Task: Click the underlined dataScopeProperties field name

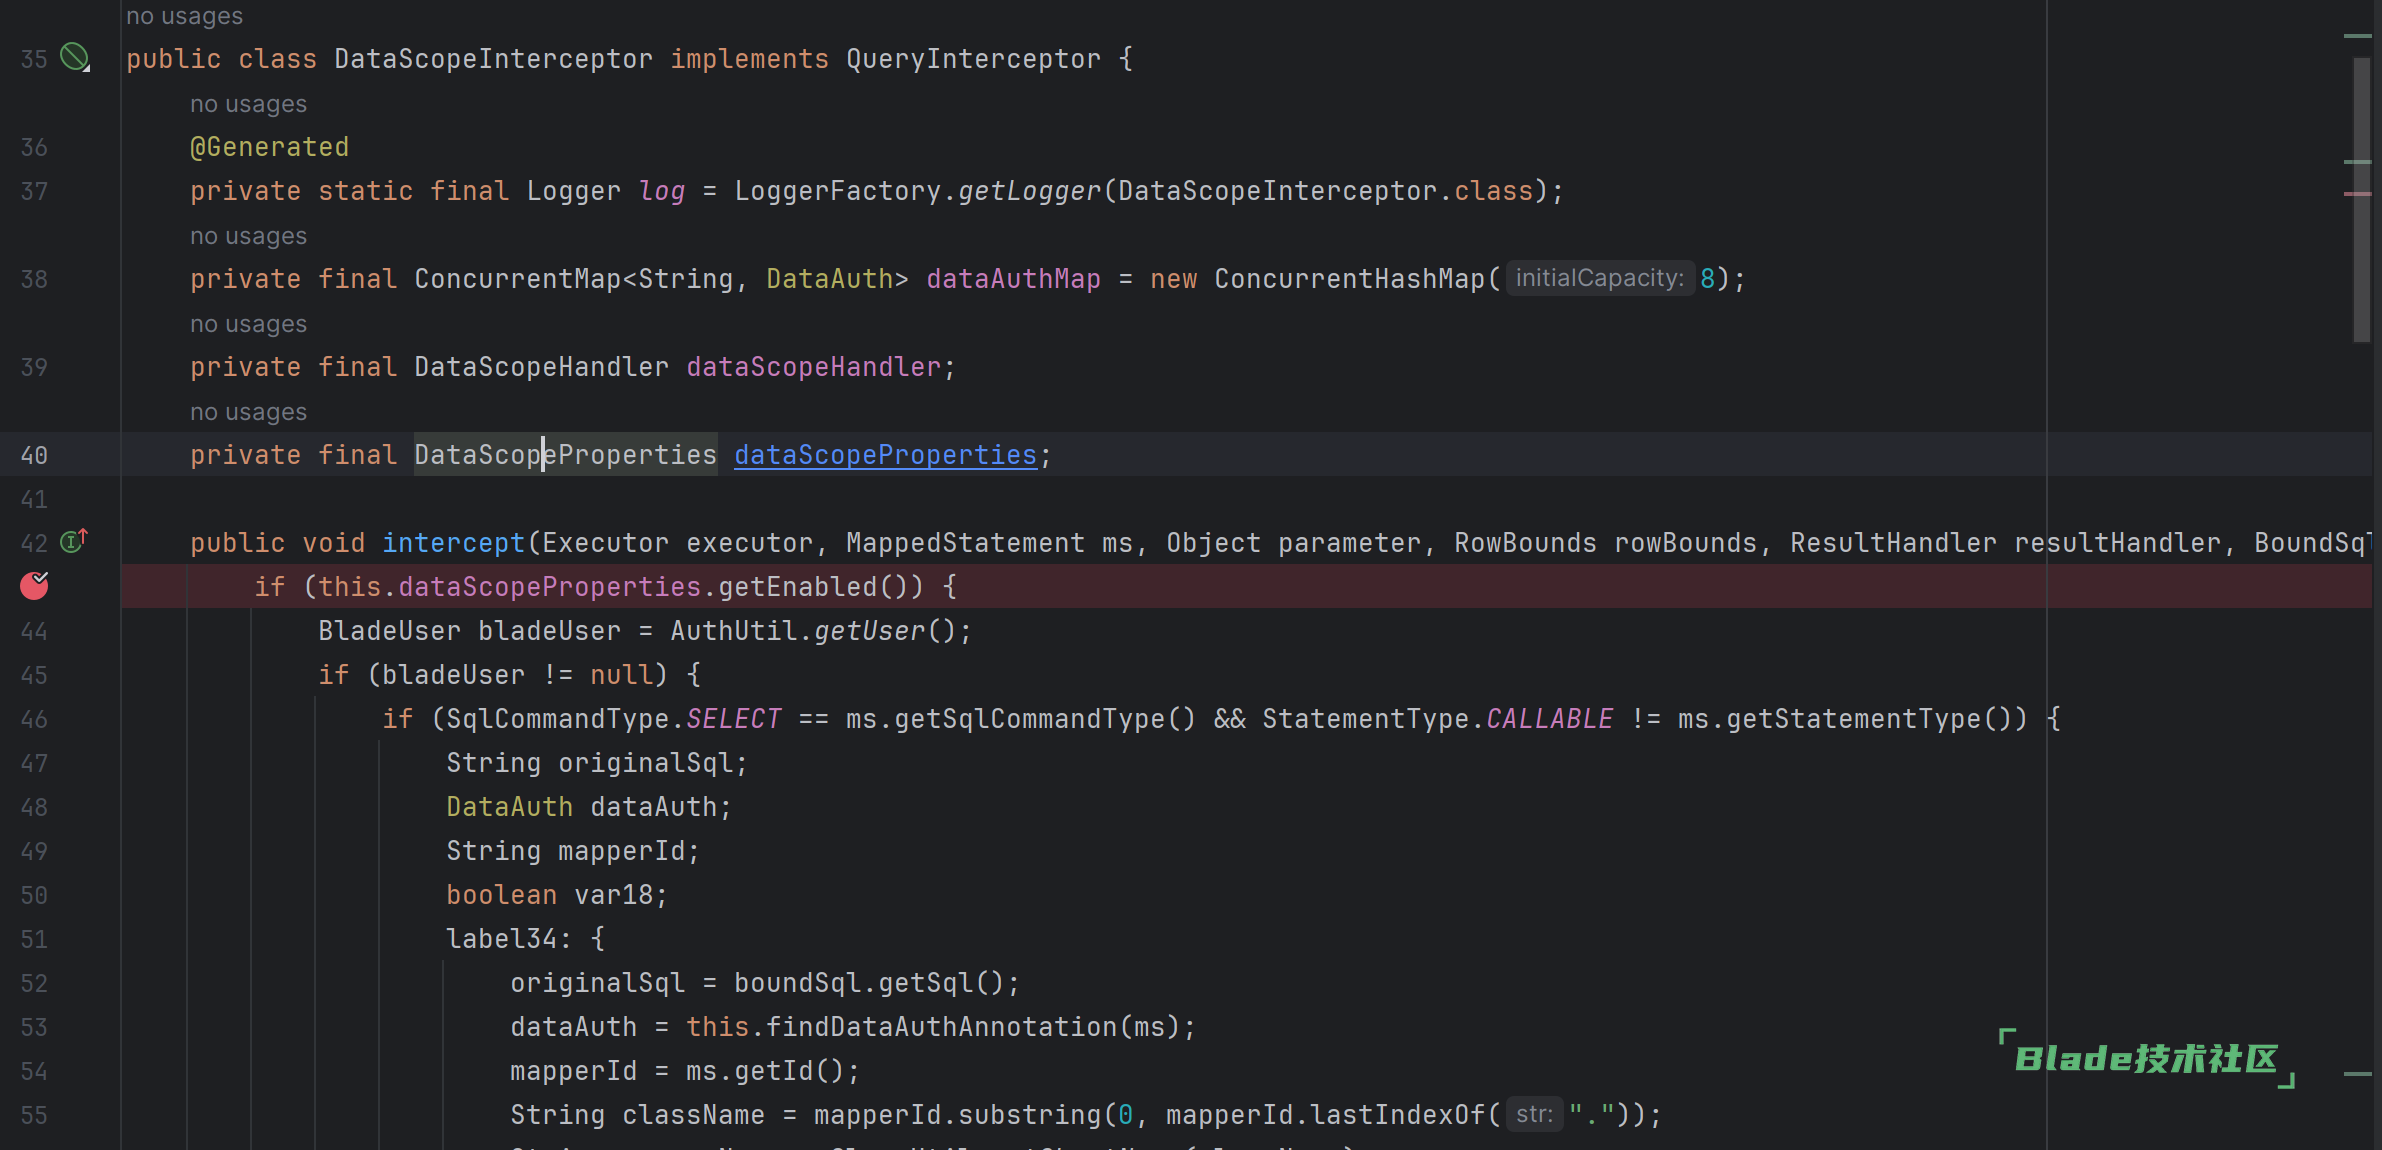Action: pyautogui.click(x=885, y=455)
